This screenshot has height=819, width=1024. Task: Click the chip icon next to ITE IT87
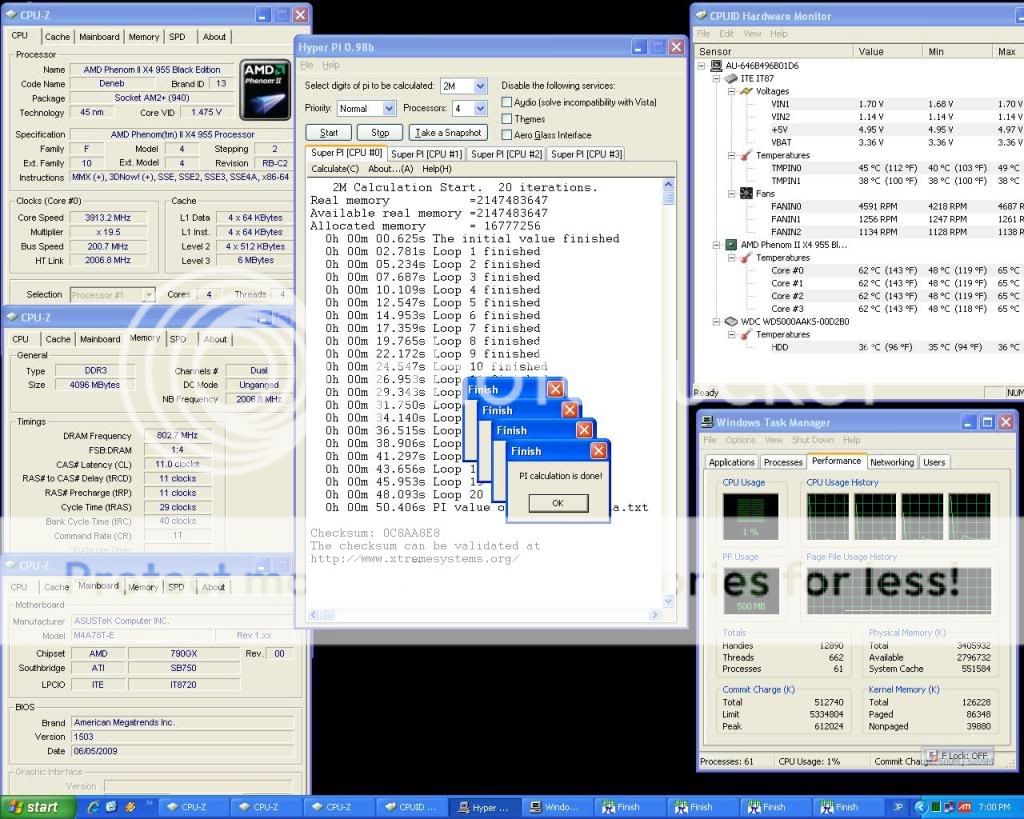coord(731,78)
